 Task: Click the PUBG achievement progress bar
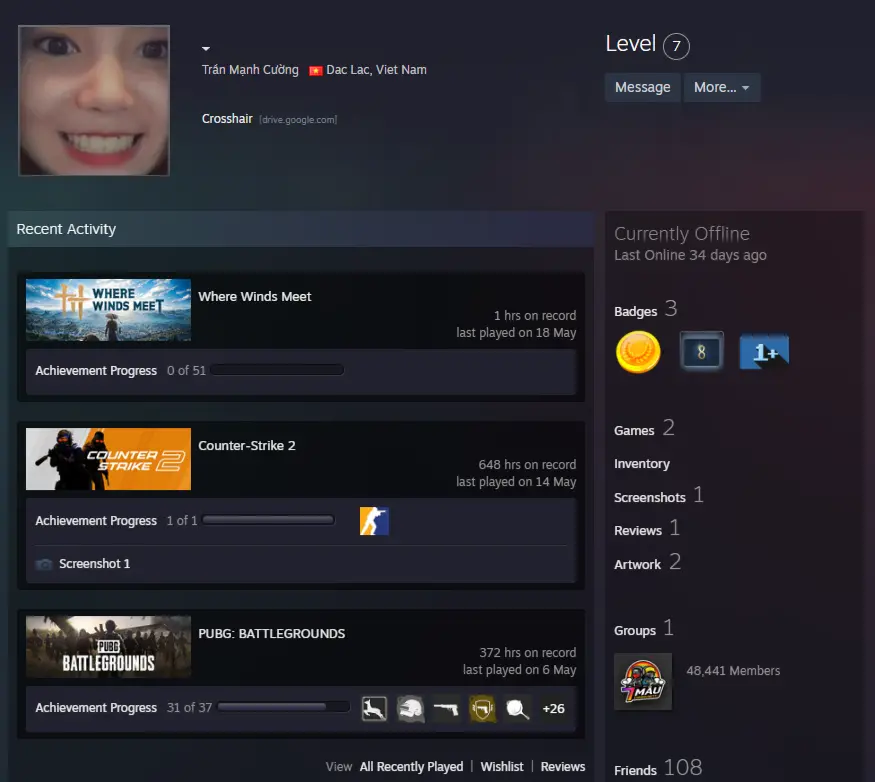click(283, 707)
